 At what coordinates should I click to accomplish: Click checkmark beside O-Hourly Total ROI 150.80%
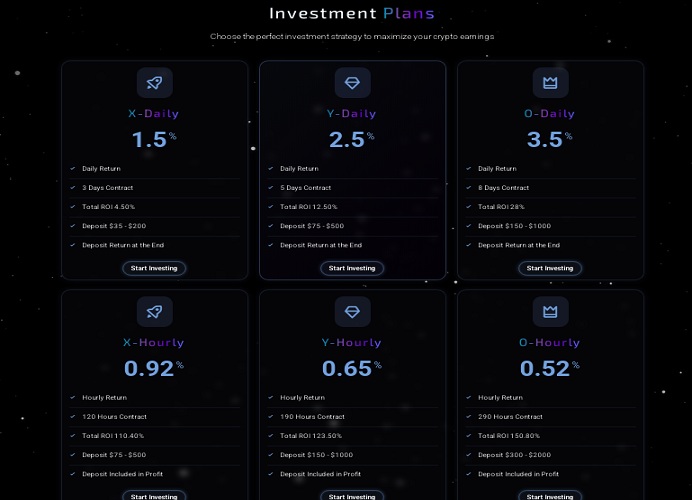(x=469, y=436)
